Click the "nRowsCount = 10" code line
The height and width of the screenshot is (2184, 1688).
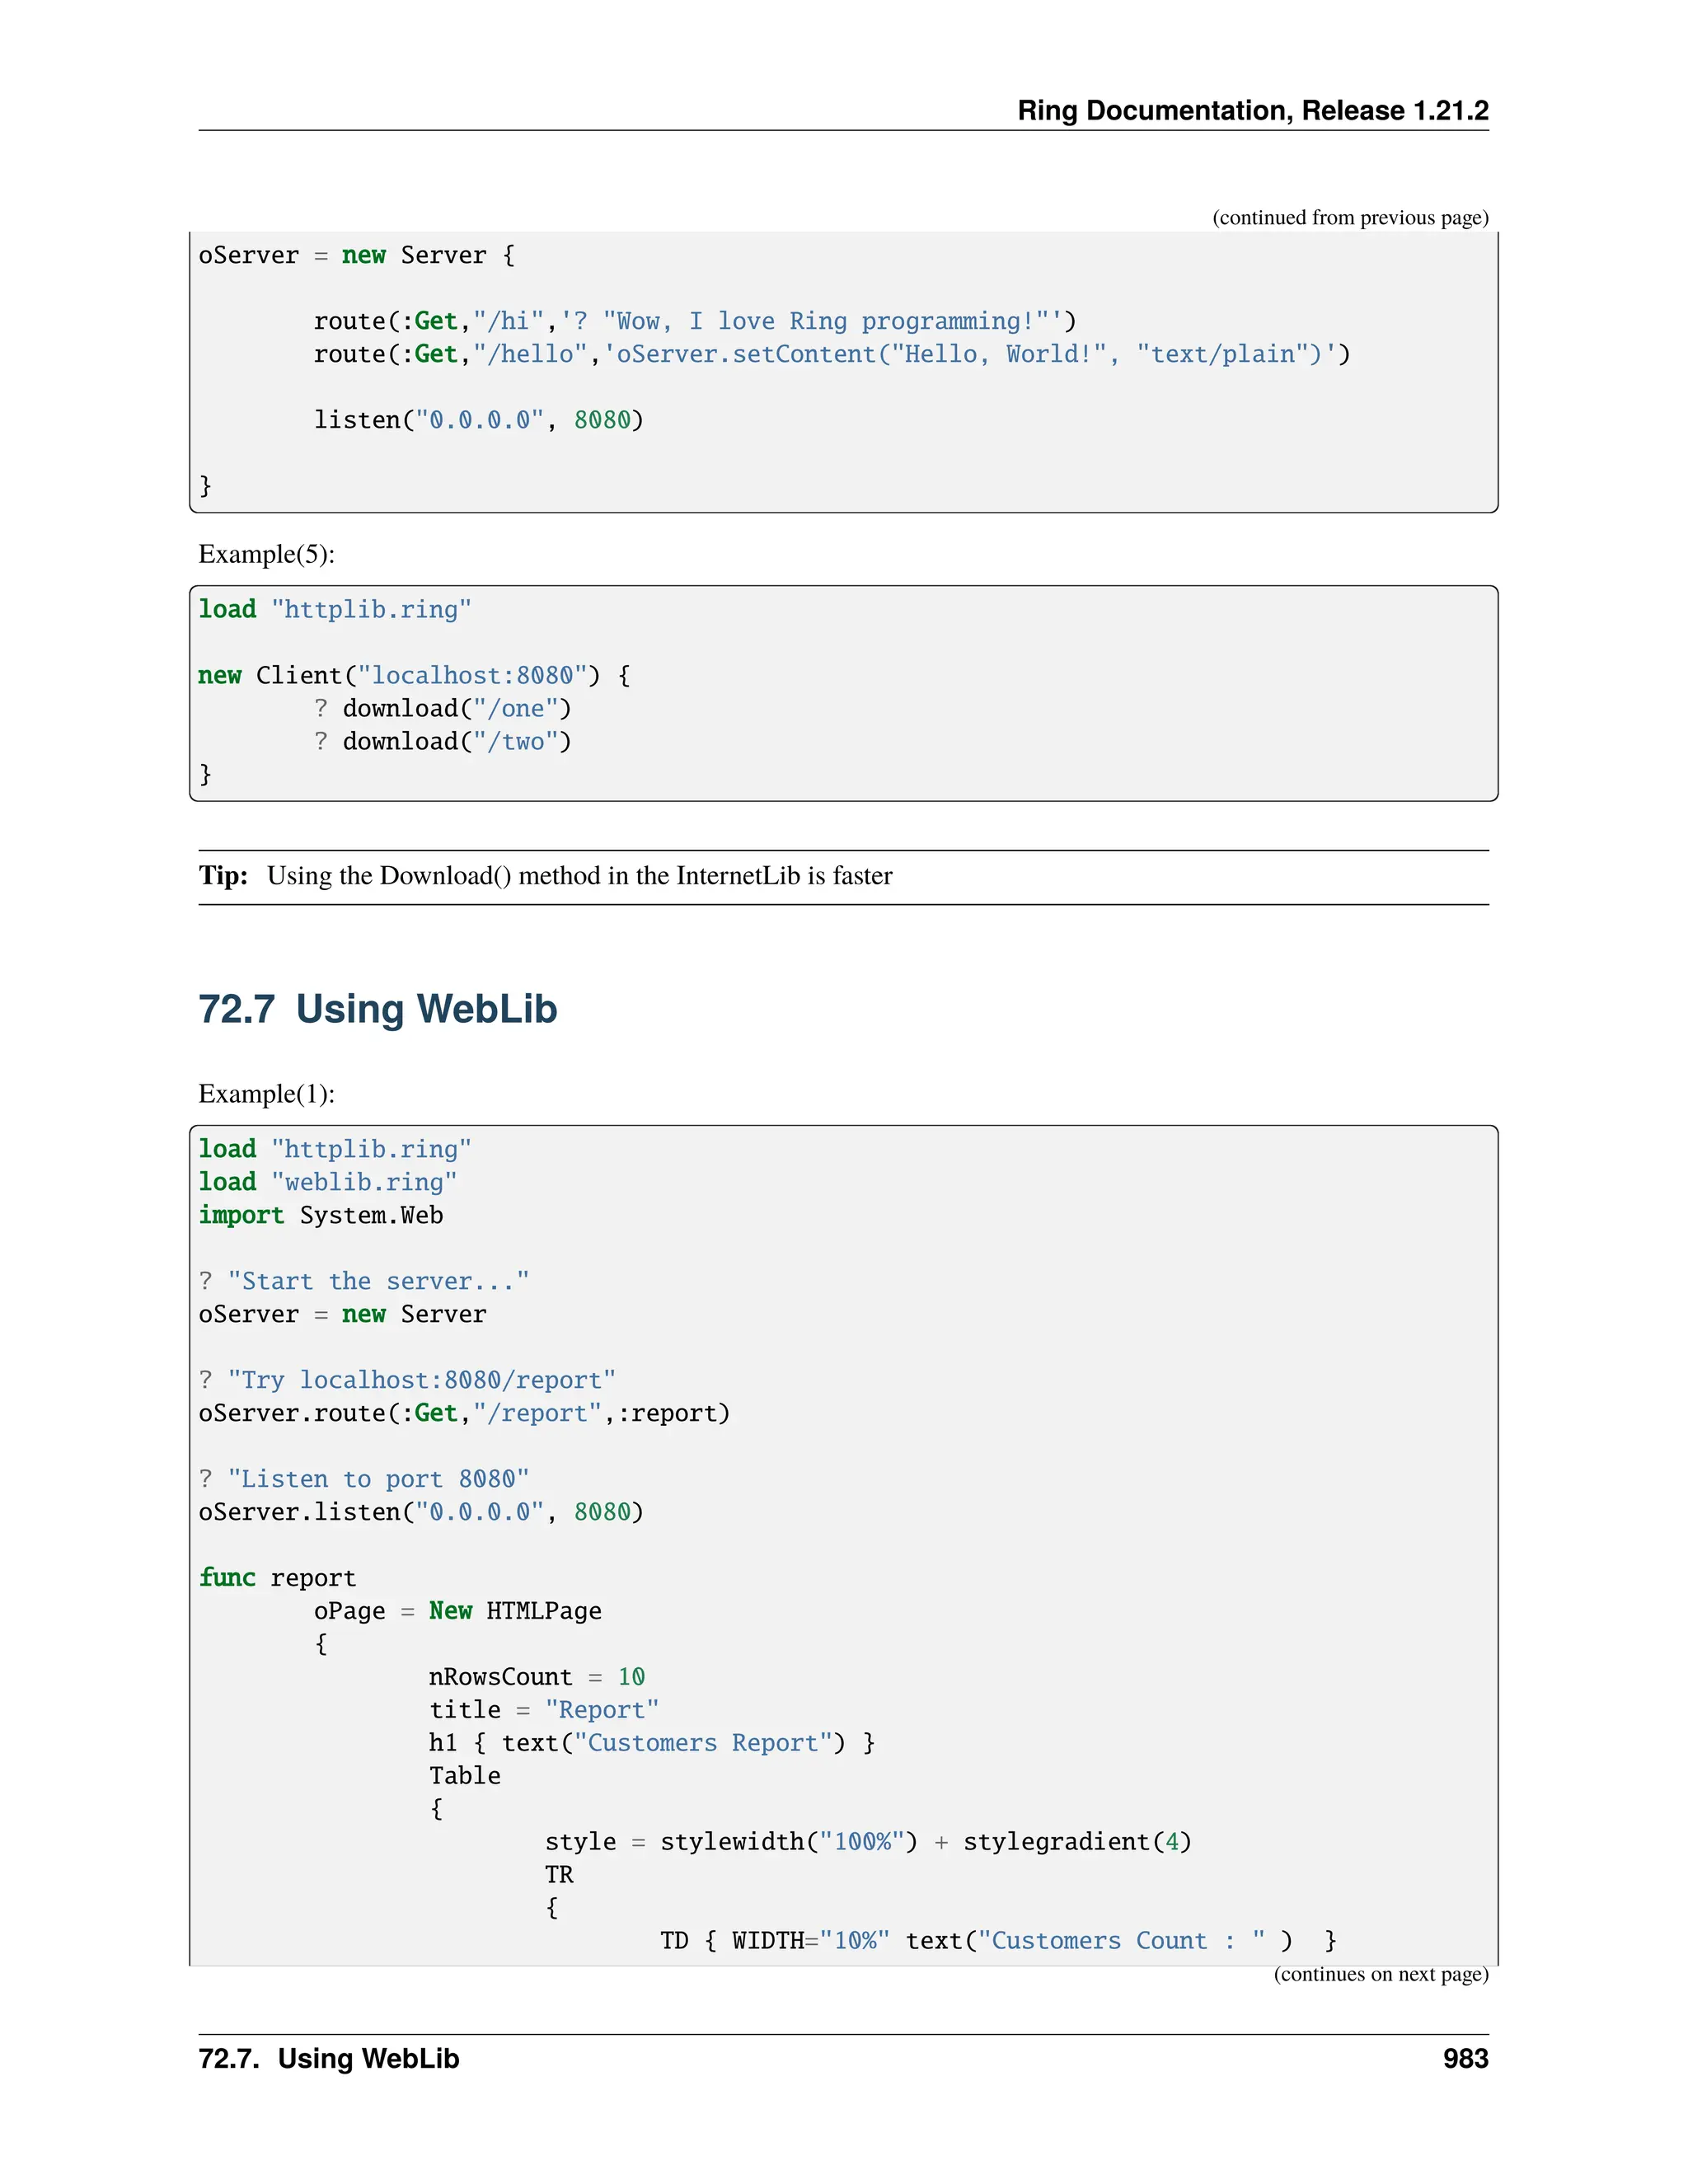(x=537, y=1676)
